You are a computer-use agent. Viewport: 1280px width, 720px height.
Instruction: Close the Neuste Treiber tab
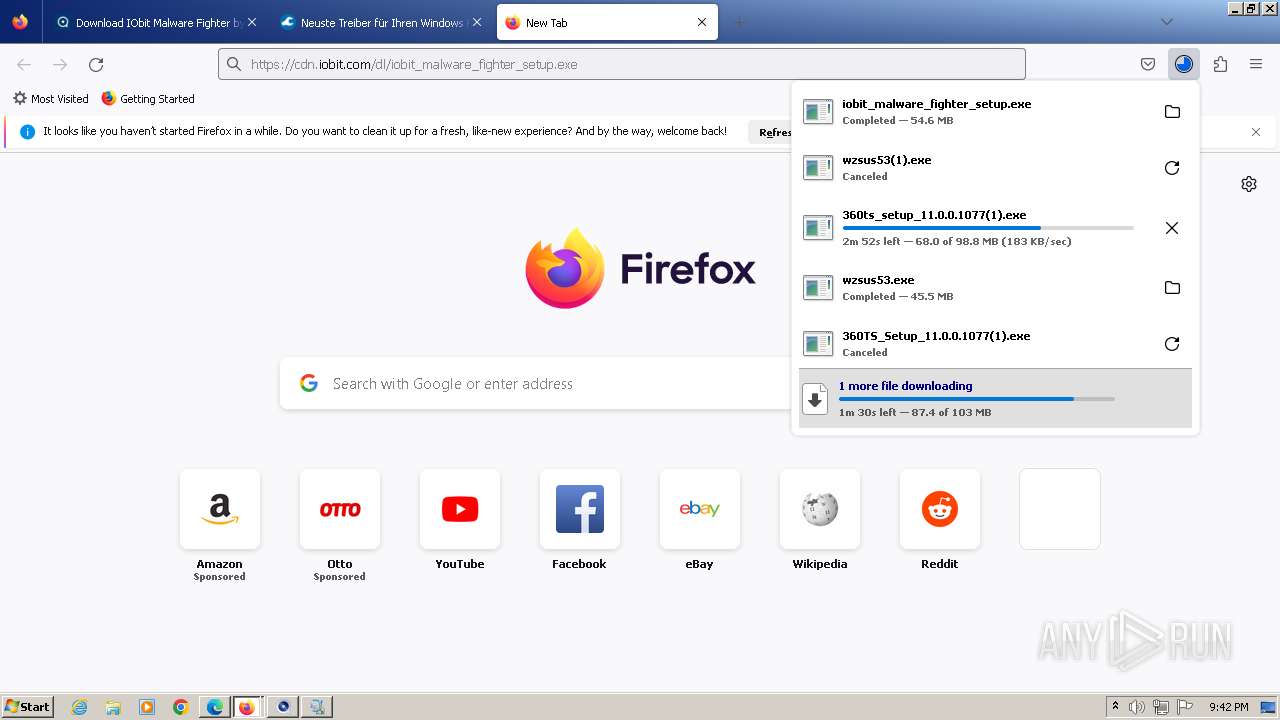pos(477,22)
